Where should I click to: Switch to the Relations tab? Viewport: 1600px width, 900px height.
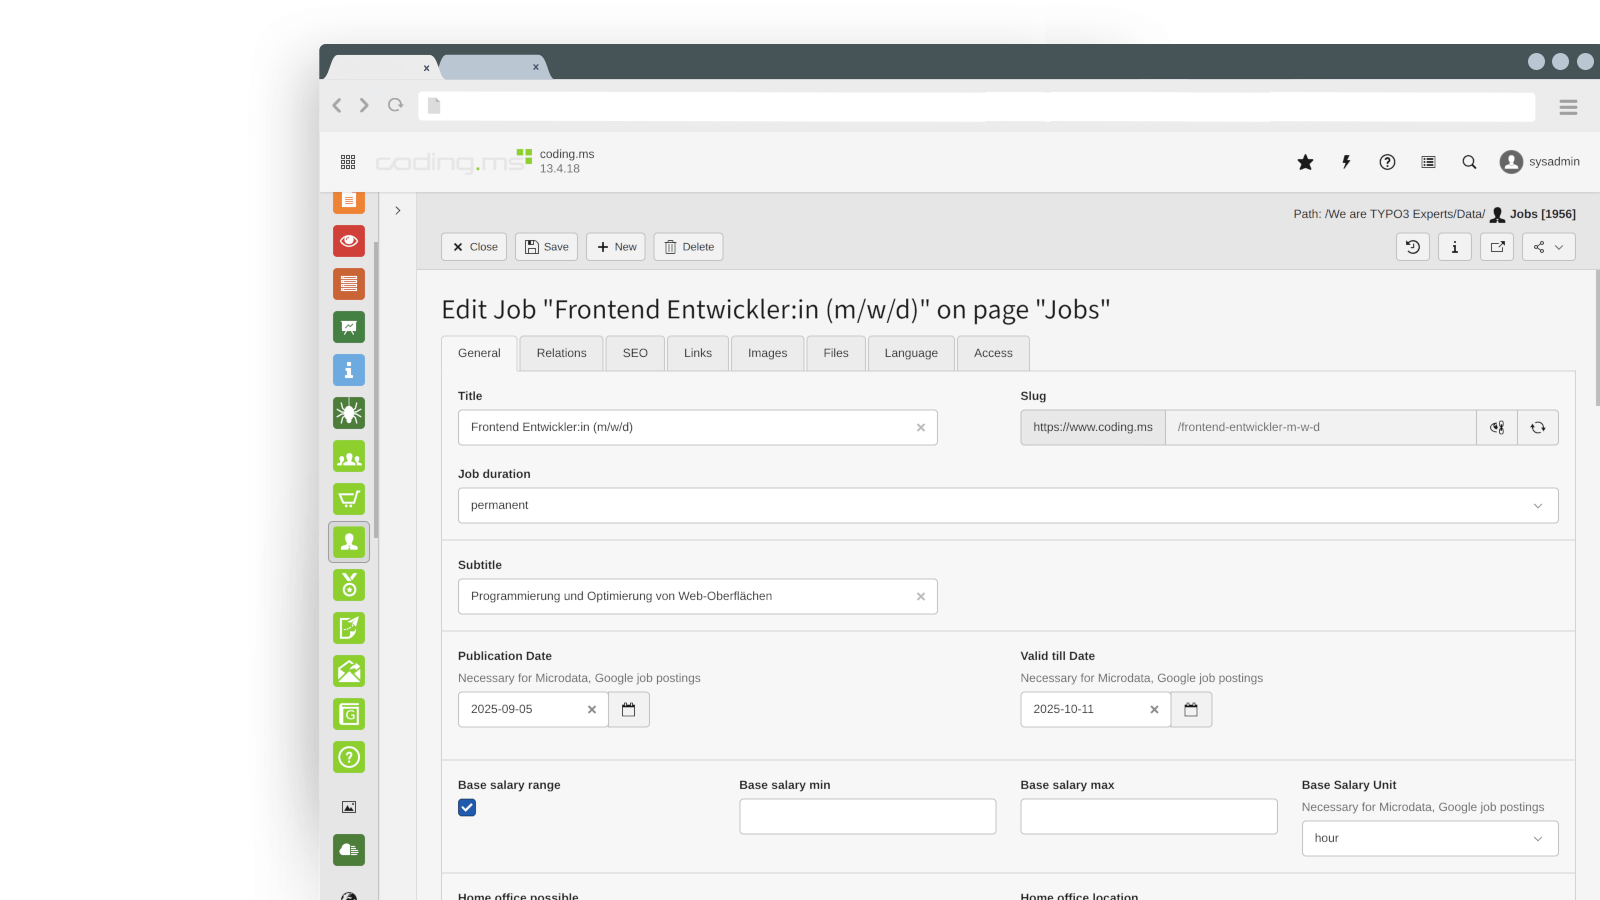(x=561, y=353)
